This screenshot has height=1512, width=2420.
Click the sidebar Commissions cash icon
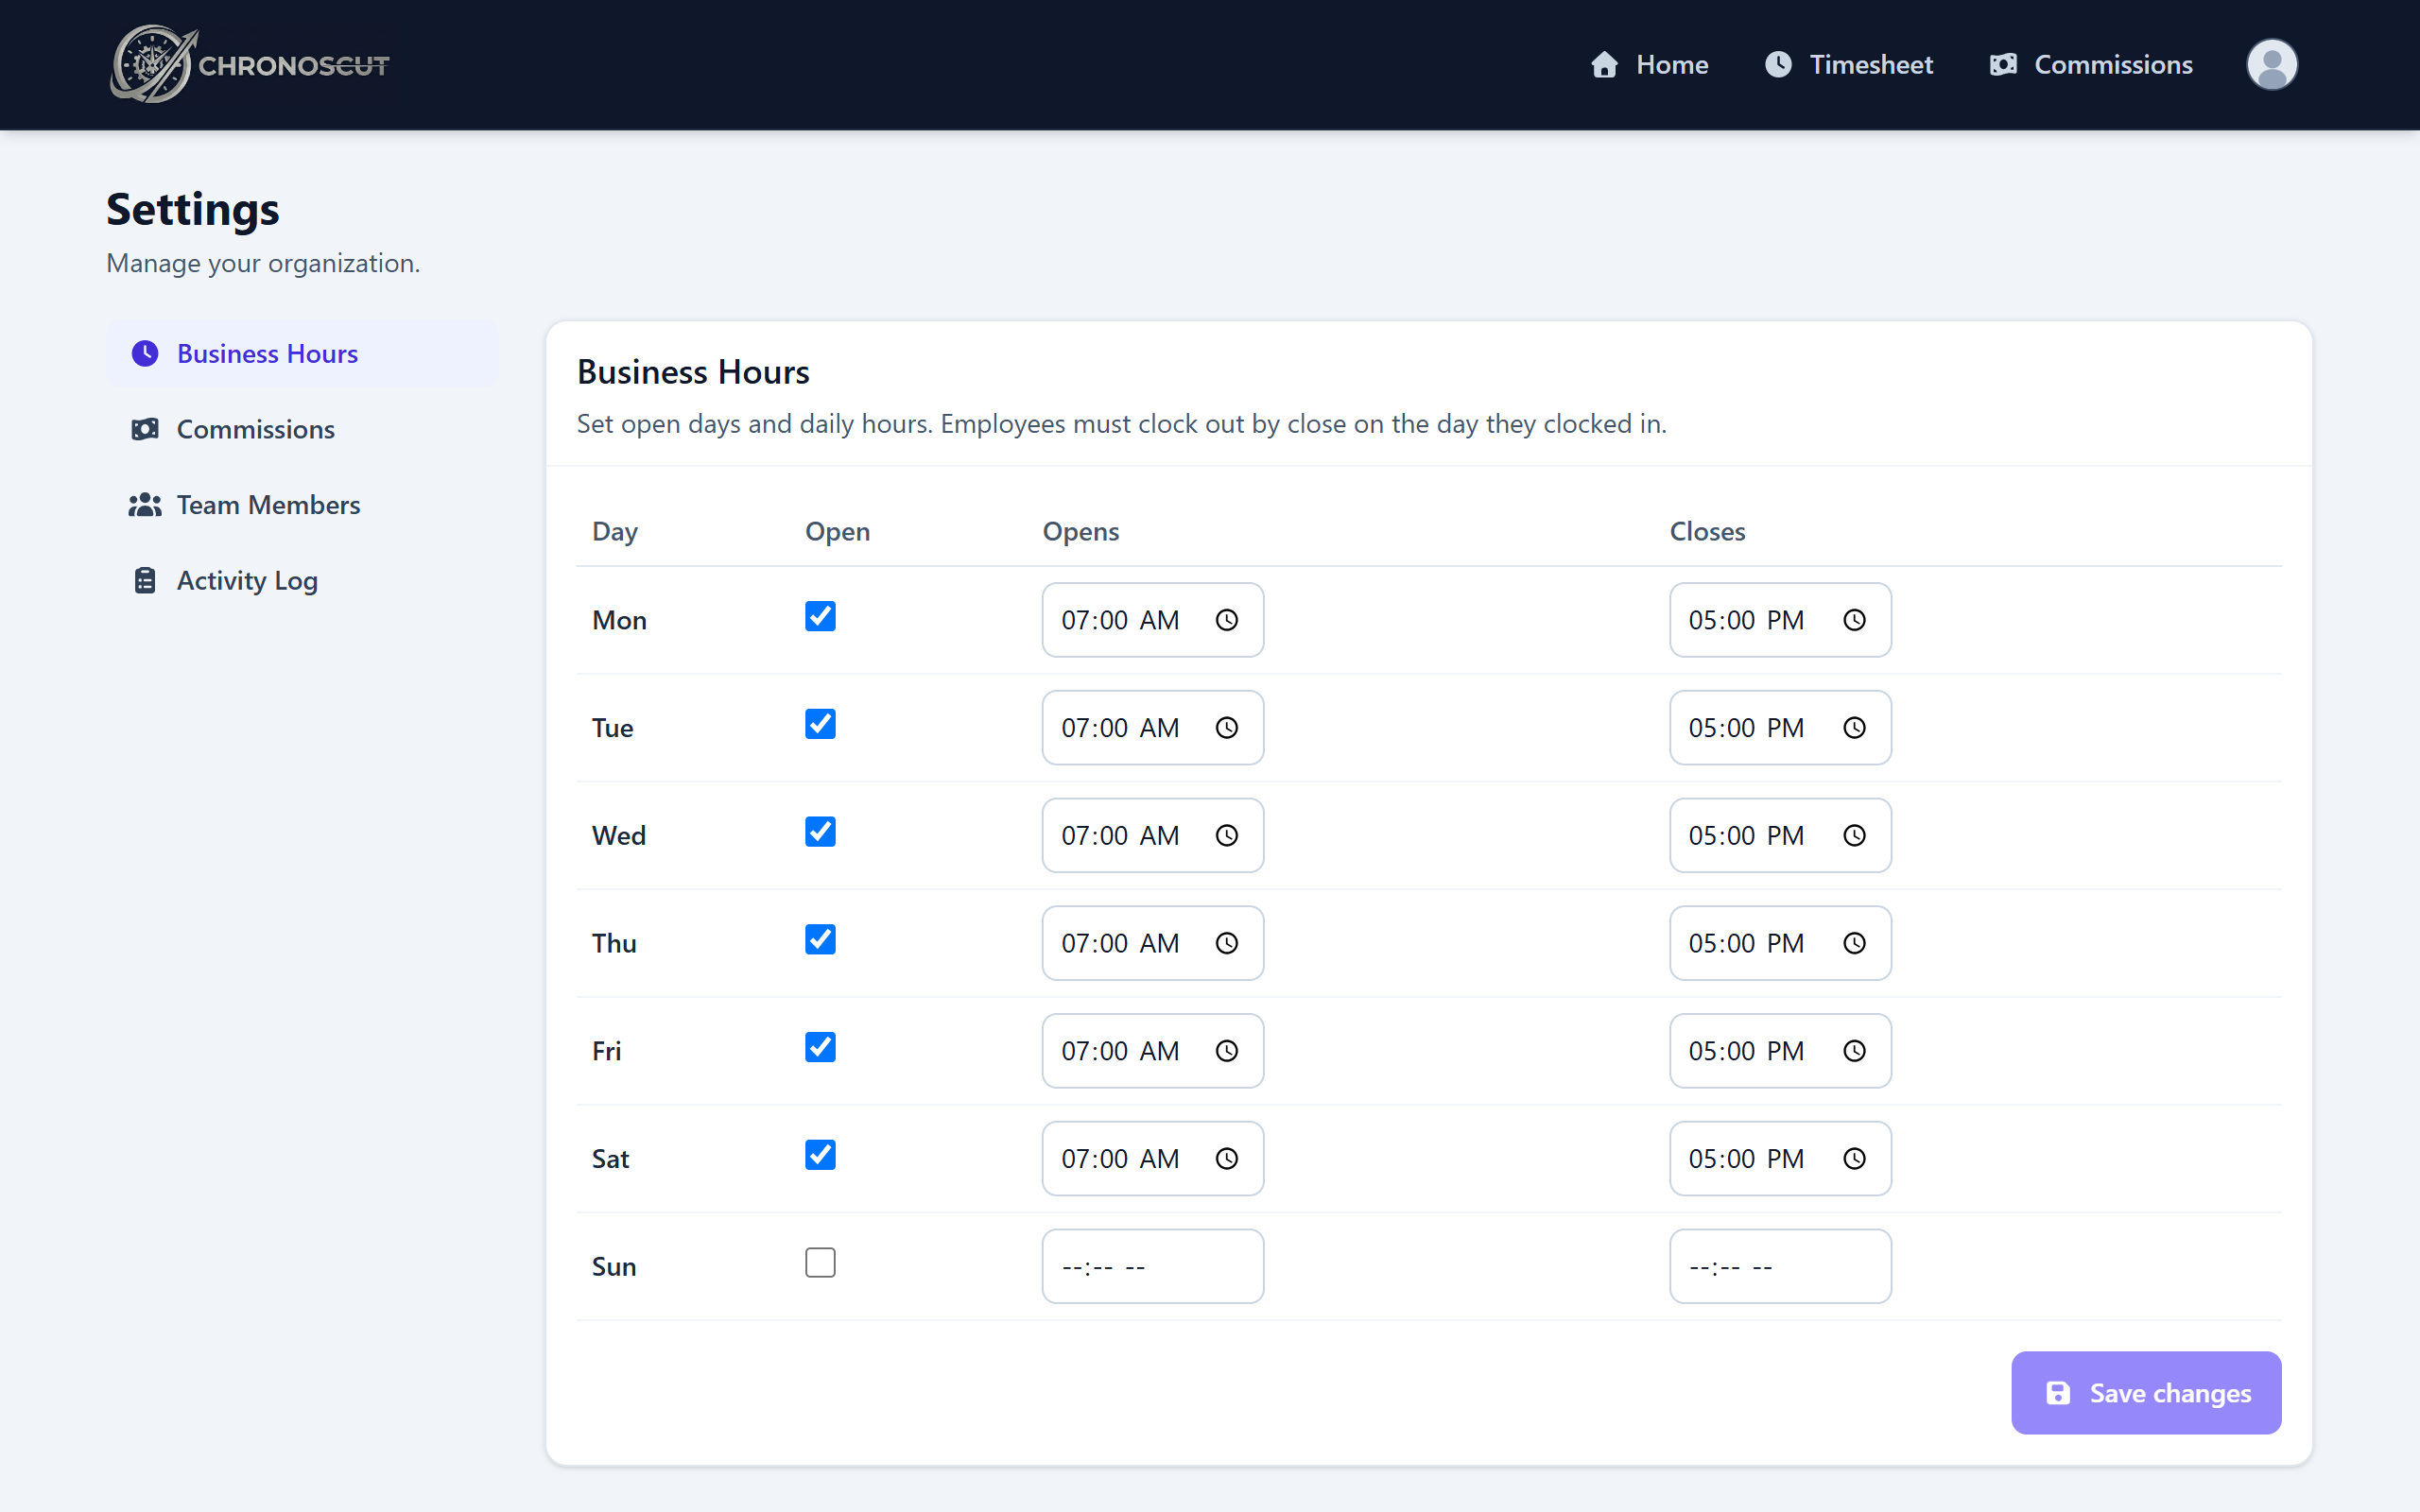click(x=145, y=429)
